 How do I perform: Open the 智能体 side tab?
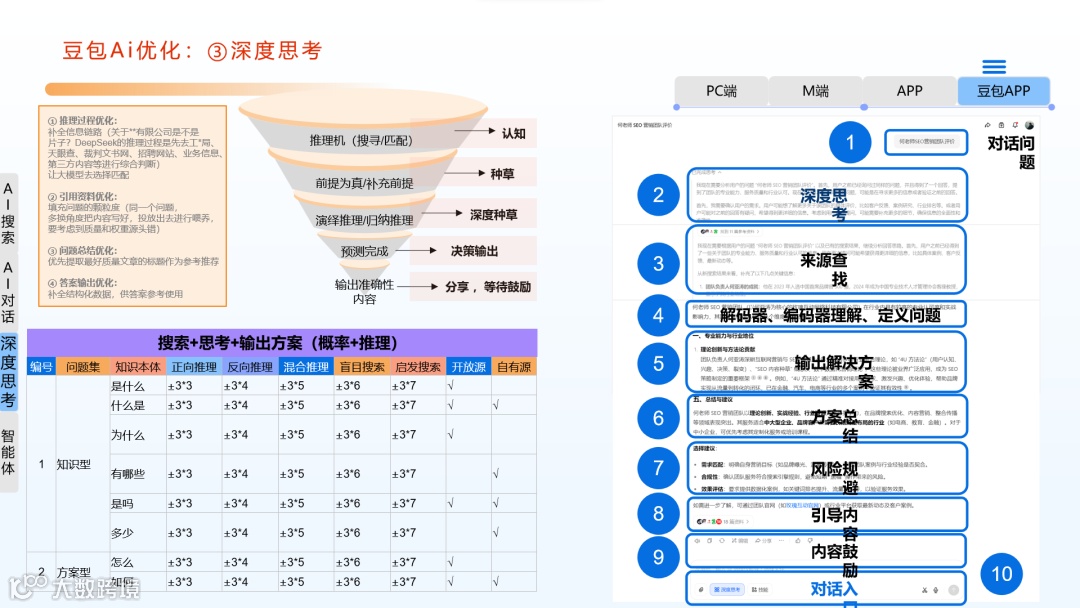tap(8, 452)
